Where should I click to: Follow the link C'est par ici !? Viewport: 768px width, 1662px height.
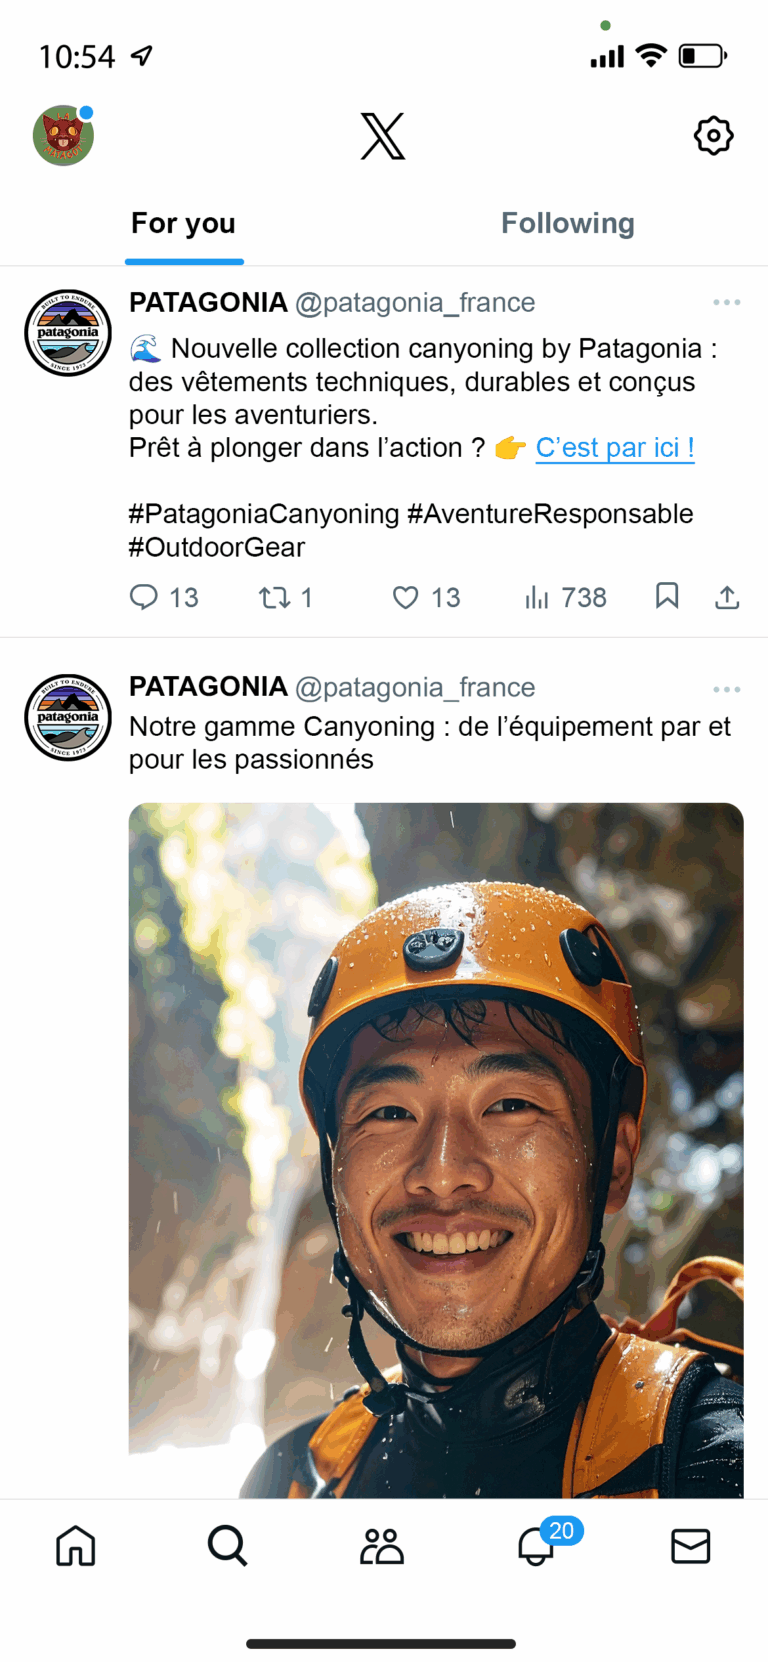[x=614, y=448]
